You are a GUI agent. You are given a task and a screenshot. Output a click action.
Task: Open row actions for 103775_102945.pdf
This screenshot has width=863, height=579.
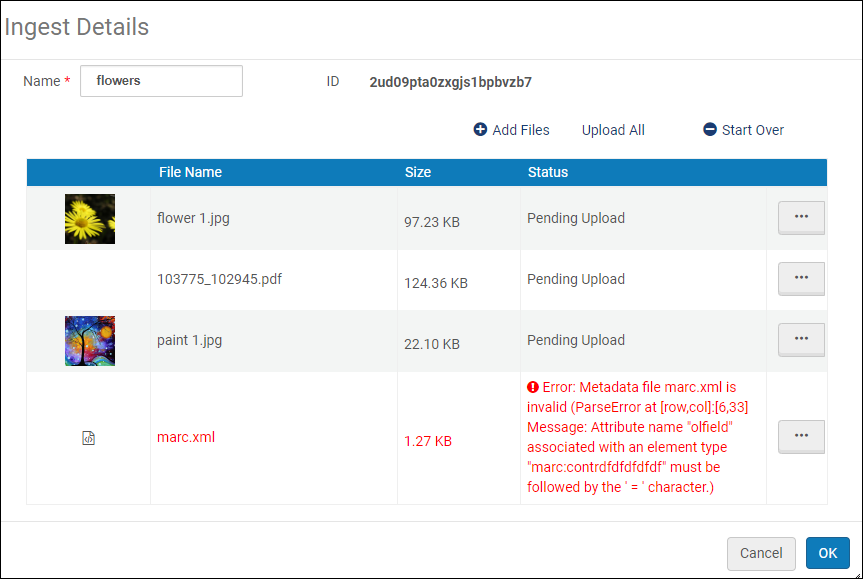[801, 278]
